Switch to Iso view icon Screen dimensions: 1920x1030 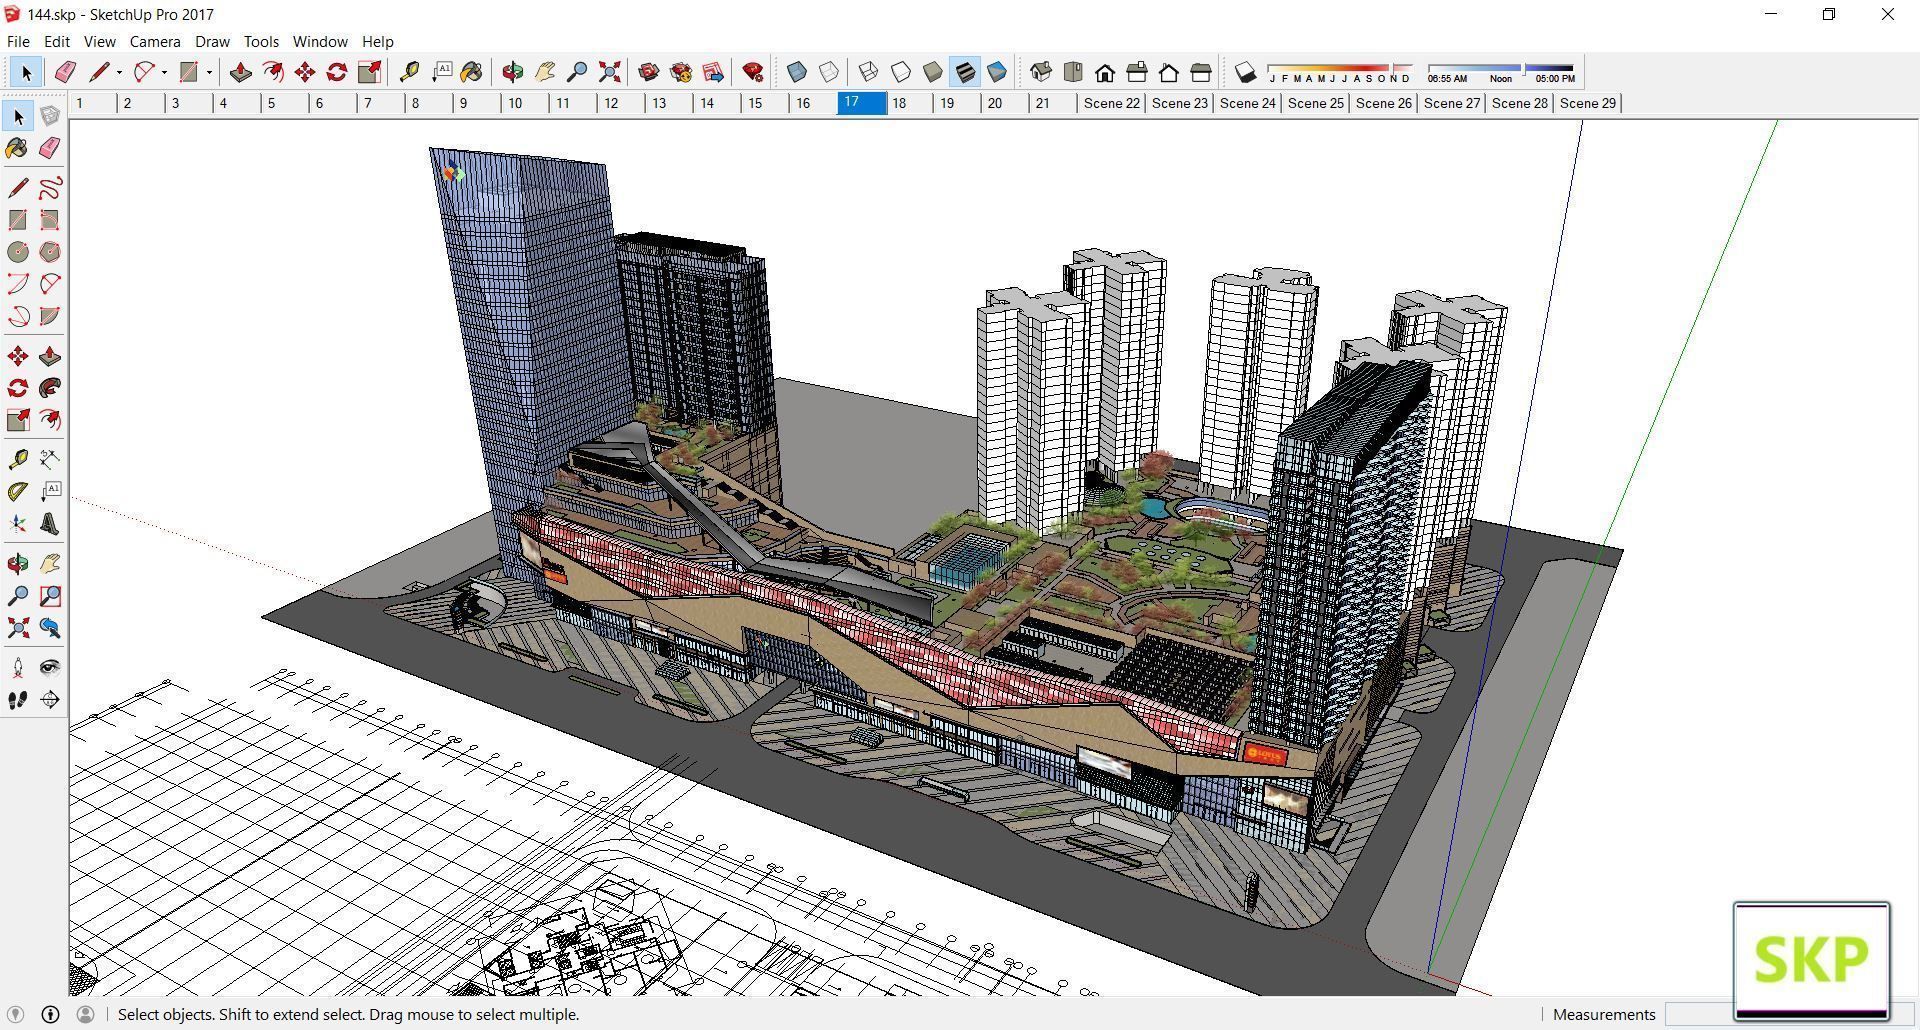(1041, 72)
